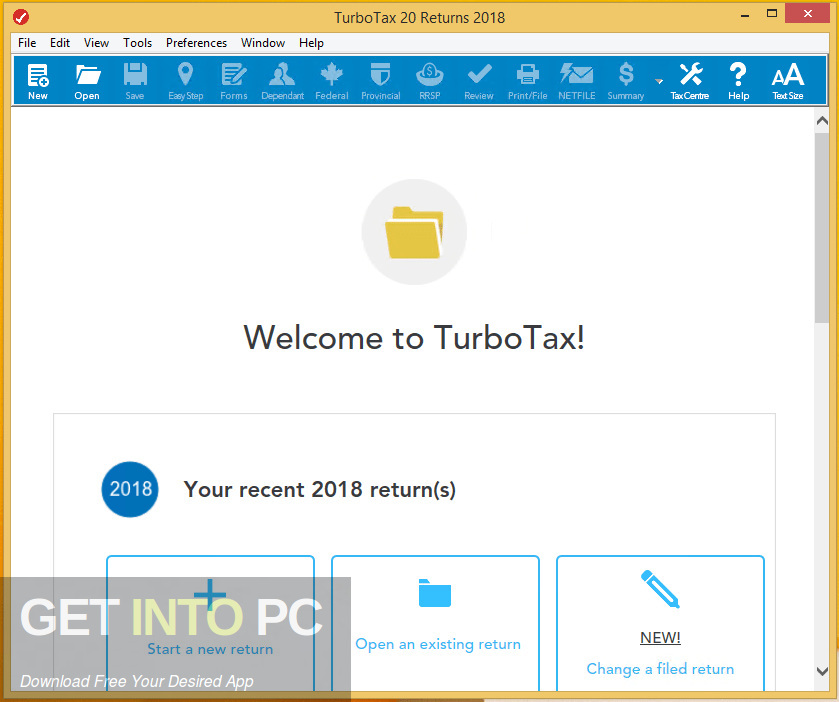Open the Window menu
This screenshot has width=839, height=702.
point(263,43)
